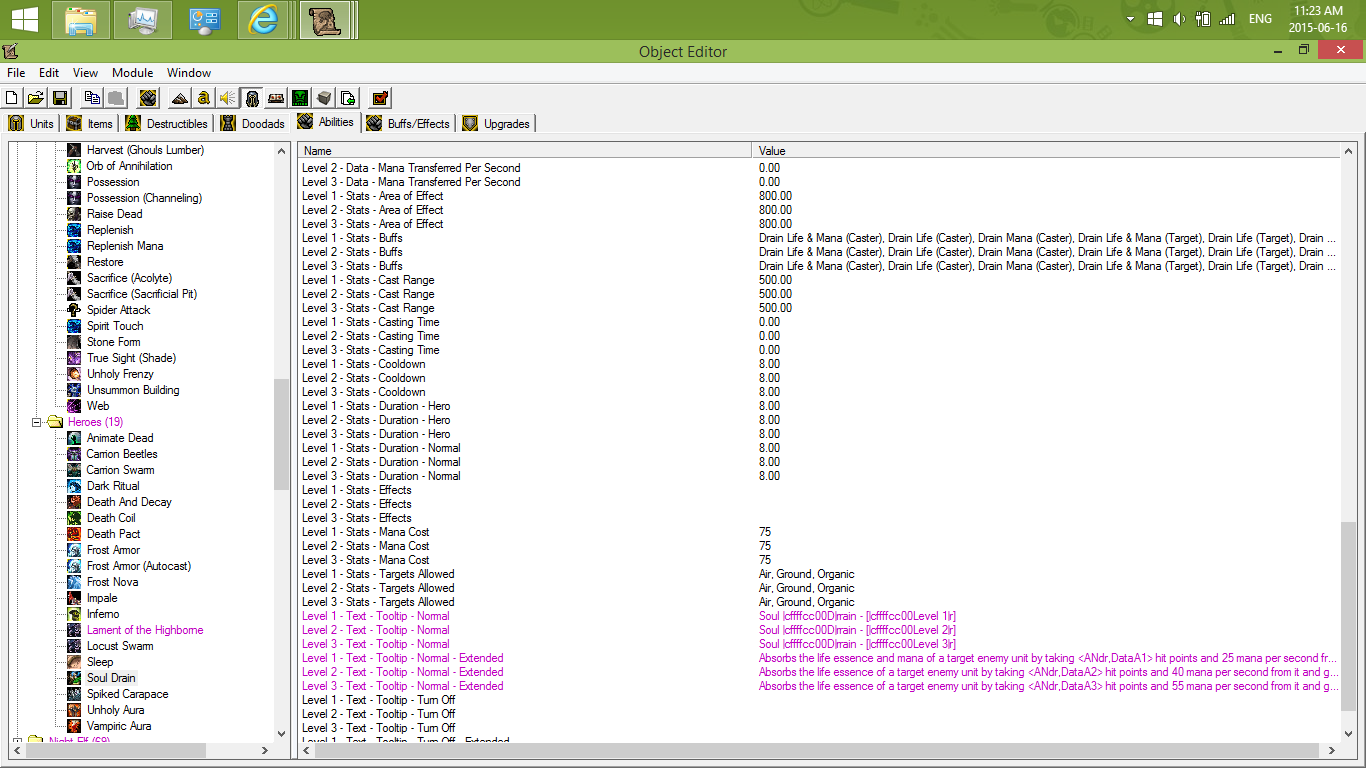
Task: Click ability tree scroll right arrow
Action: [265, 750]
